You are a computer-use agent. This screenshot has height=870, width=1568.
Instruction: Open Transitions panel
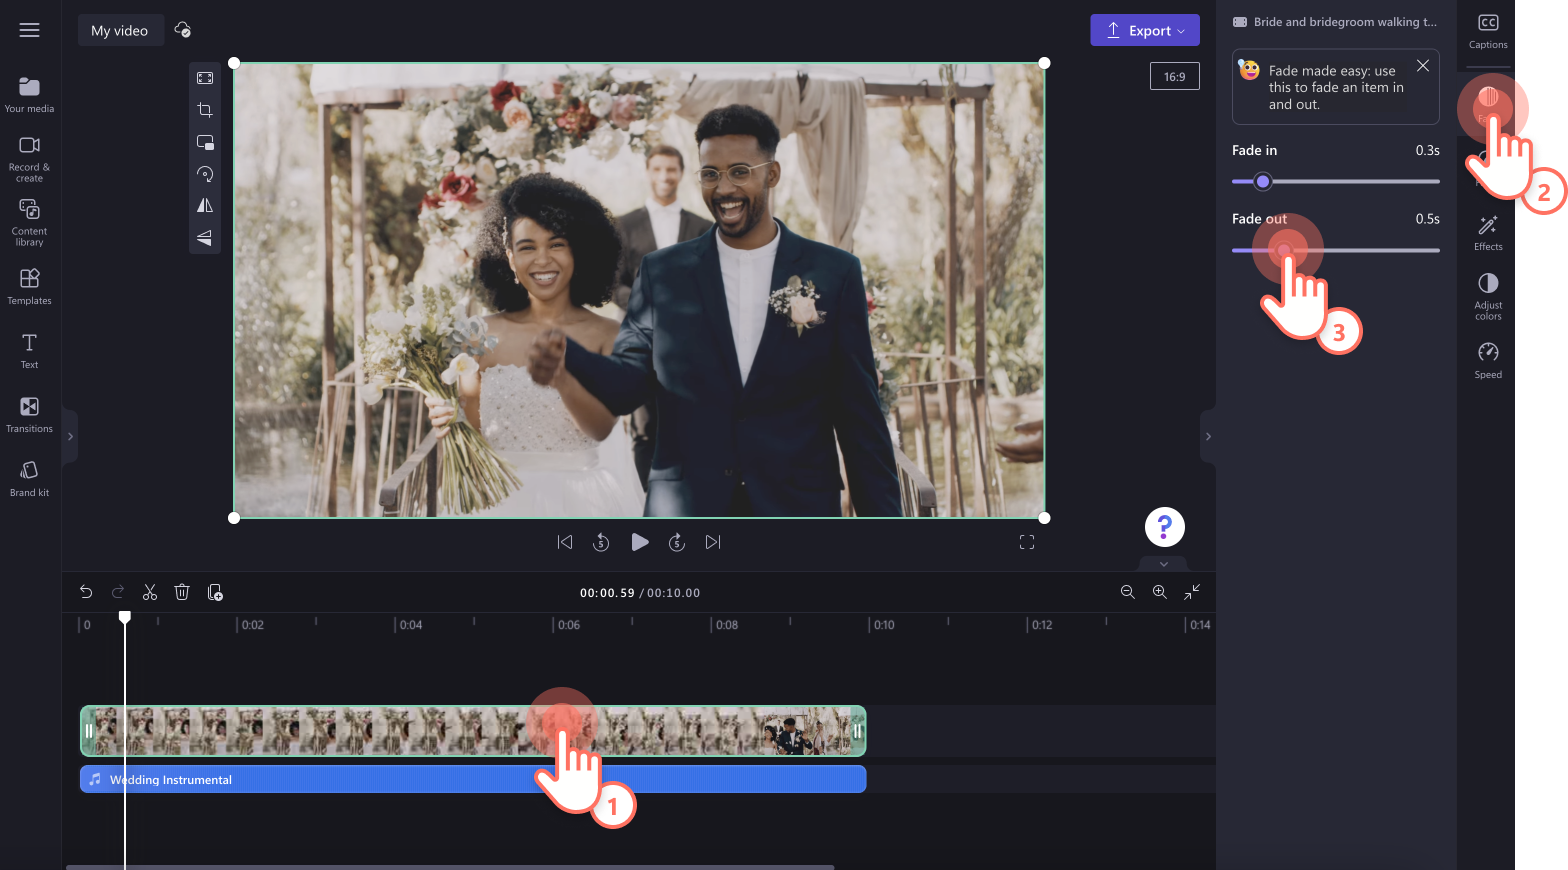point(30,414)
